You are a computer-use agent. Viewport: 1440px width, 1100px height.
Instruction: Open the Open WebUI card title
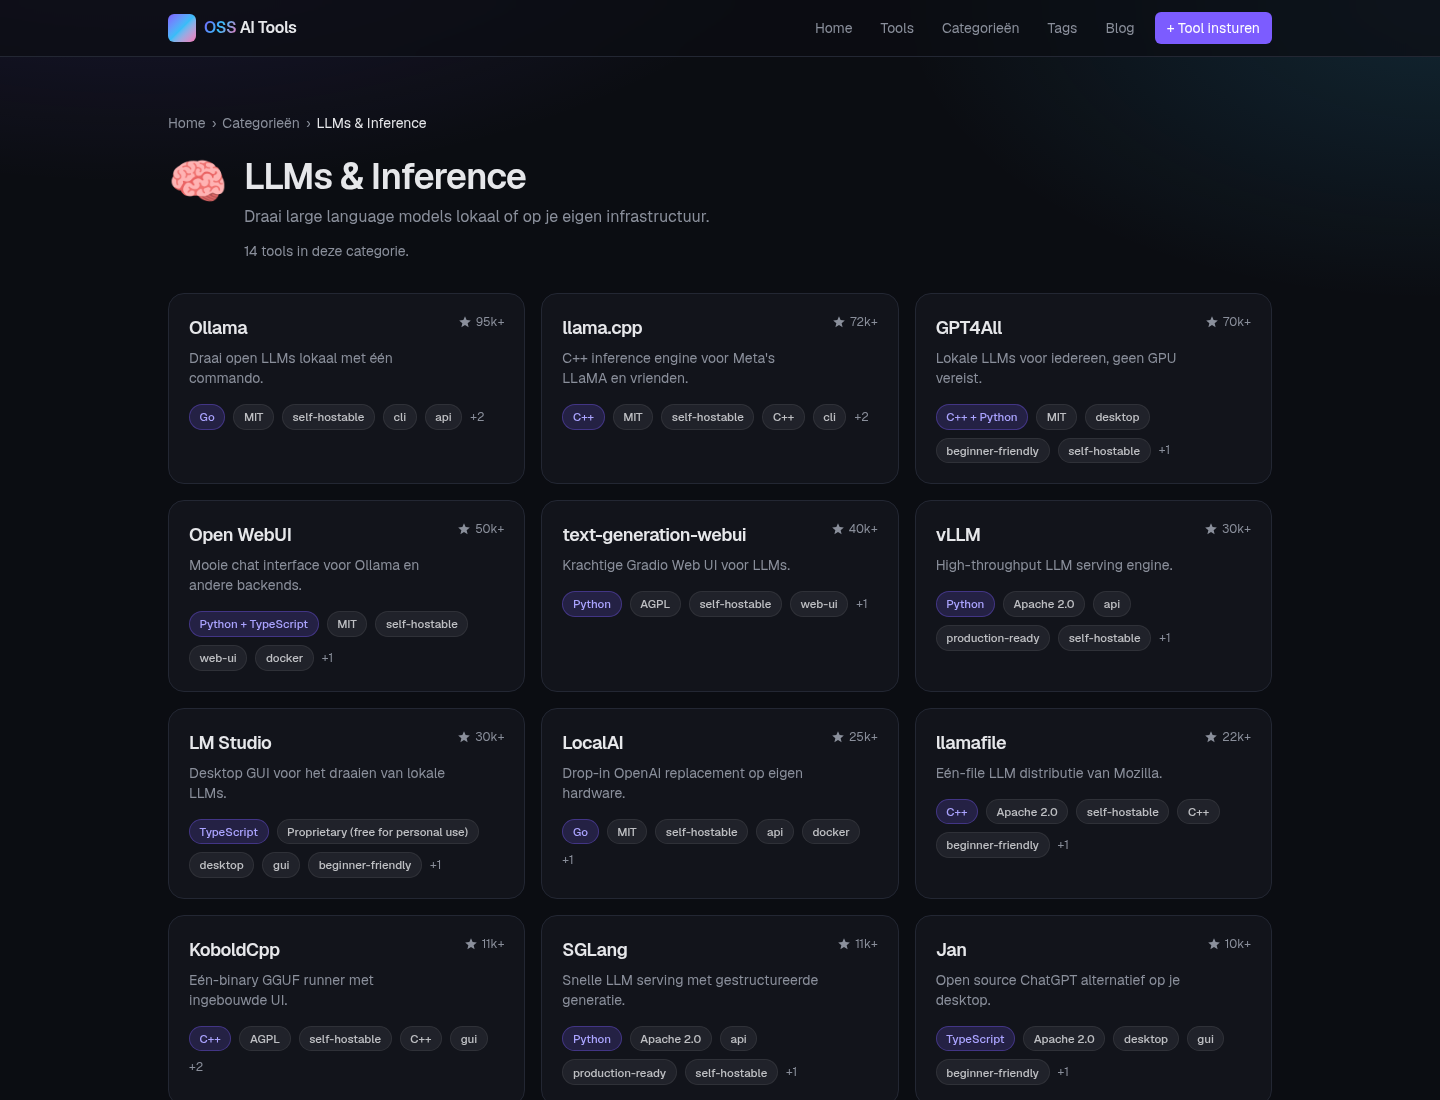tap(240, 535)
